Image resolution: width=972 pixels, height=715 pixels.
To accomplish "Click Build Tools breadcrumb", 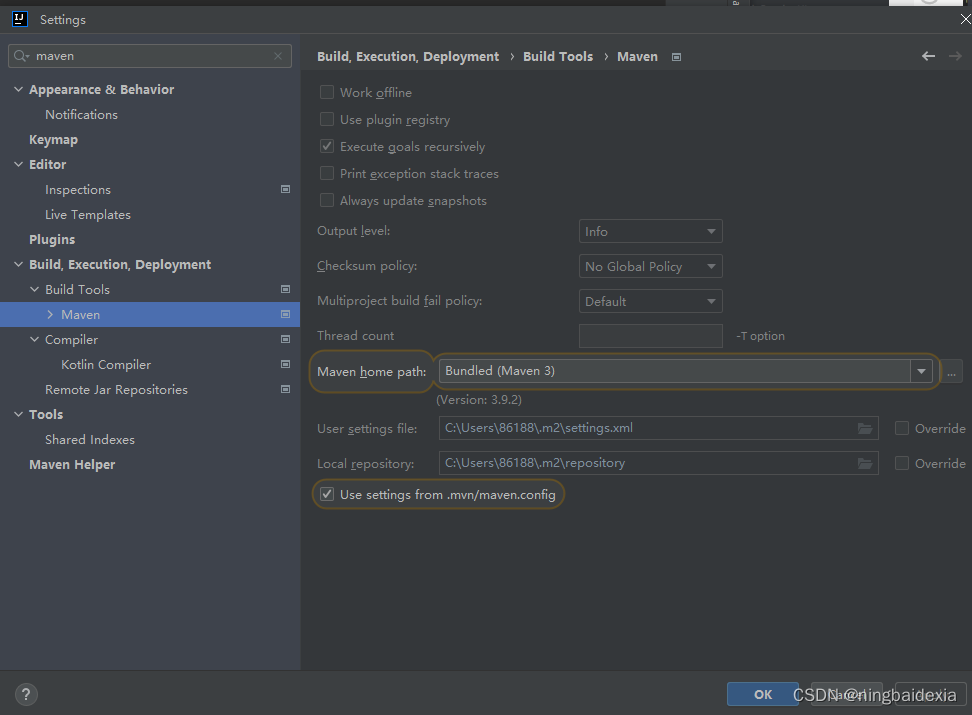I will click(558, 56).
